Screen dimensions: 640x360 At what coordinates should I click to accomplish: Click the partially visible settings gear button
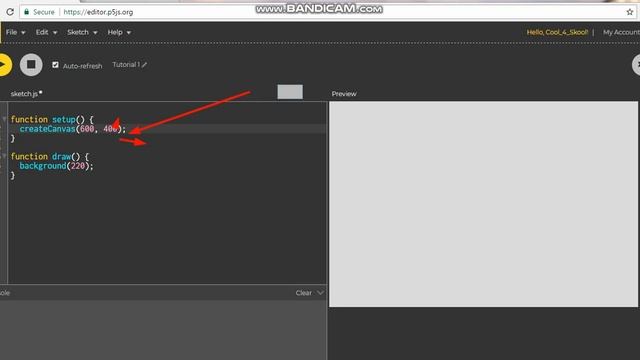coord(636,64)
